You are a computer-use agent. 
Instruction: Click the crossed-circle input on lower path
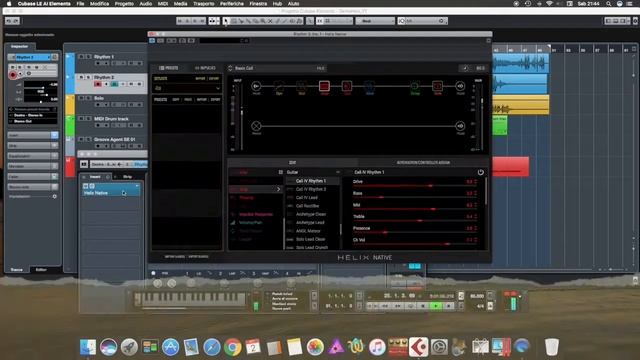(x=256, y=126)
